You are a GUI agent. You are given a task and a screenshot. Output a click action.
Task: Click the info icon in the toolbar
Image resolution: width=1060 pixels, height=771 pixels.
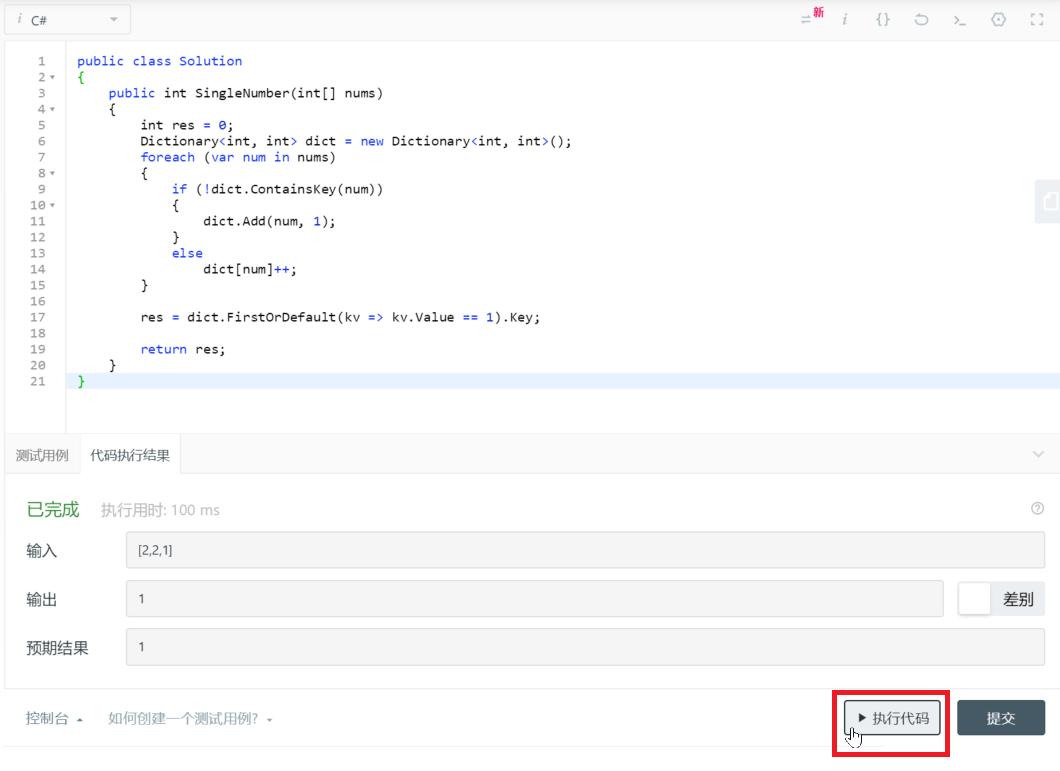coord(845,19)
